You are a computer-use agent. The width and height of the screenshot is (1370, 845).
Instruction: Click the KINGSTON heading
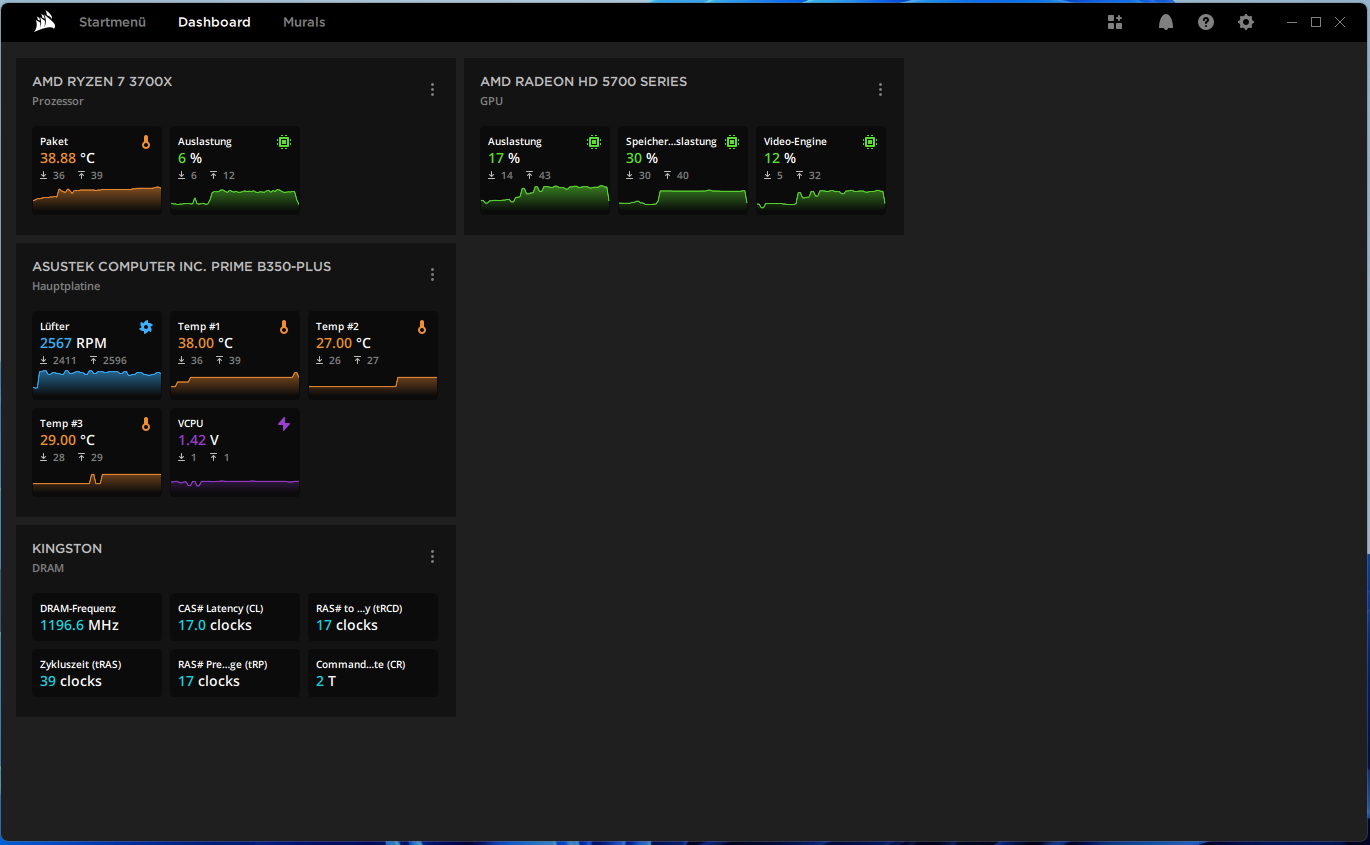click(67, 548)
